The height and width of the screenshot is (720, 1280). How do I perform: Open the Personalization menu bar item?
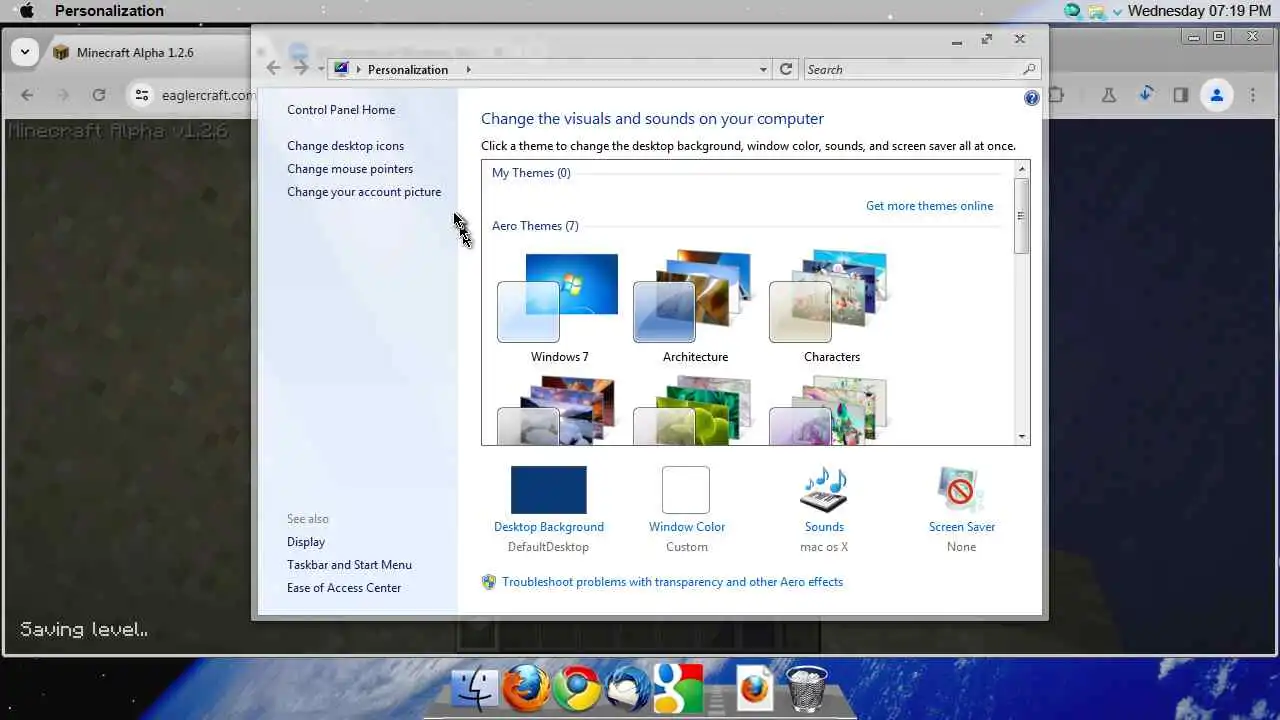109,11
